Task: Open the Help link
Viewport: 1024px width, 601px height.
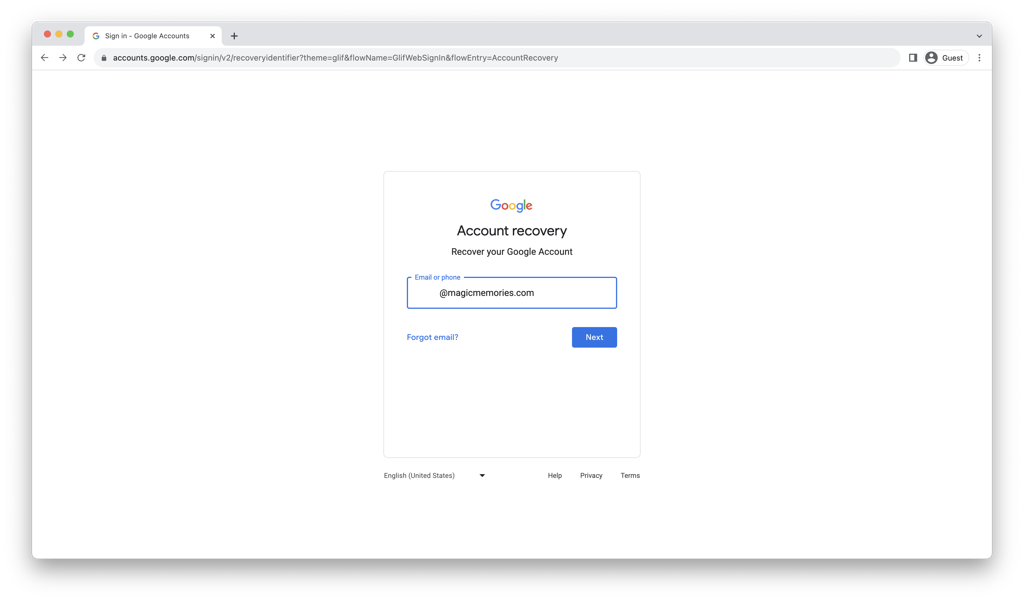Action: coord(555,476)
